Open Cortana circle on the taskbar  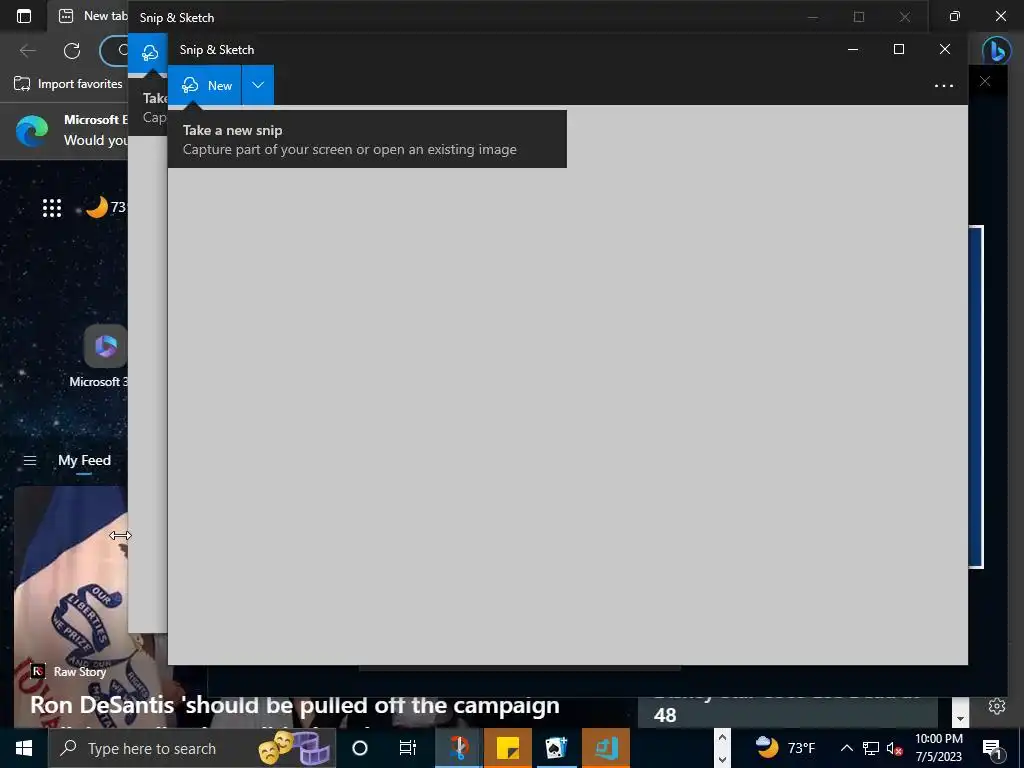pyautogui.click(x=360, y=748)
